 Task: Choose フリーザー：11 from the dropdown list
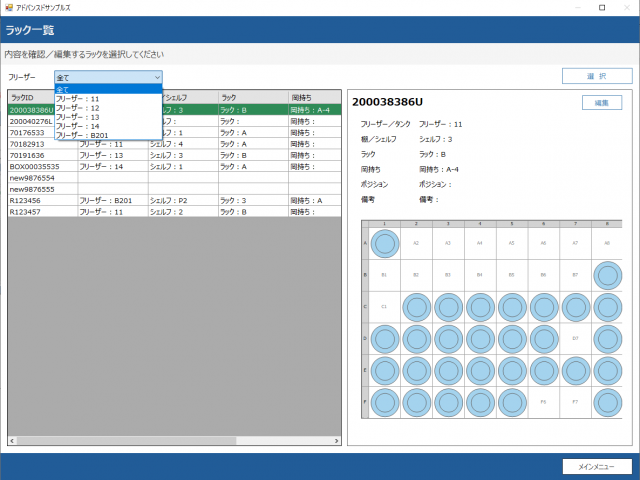pyautogui.click(x=78, y=99)
